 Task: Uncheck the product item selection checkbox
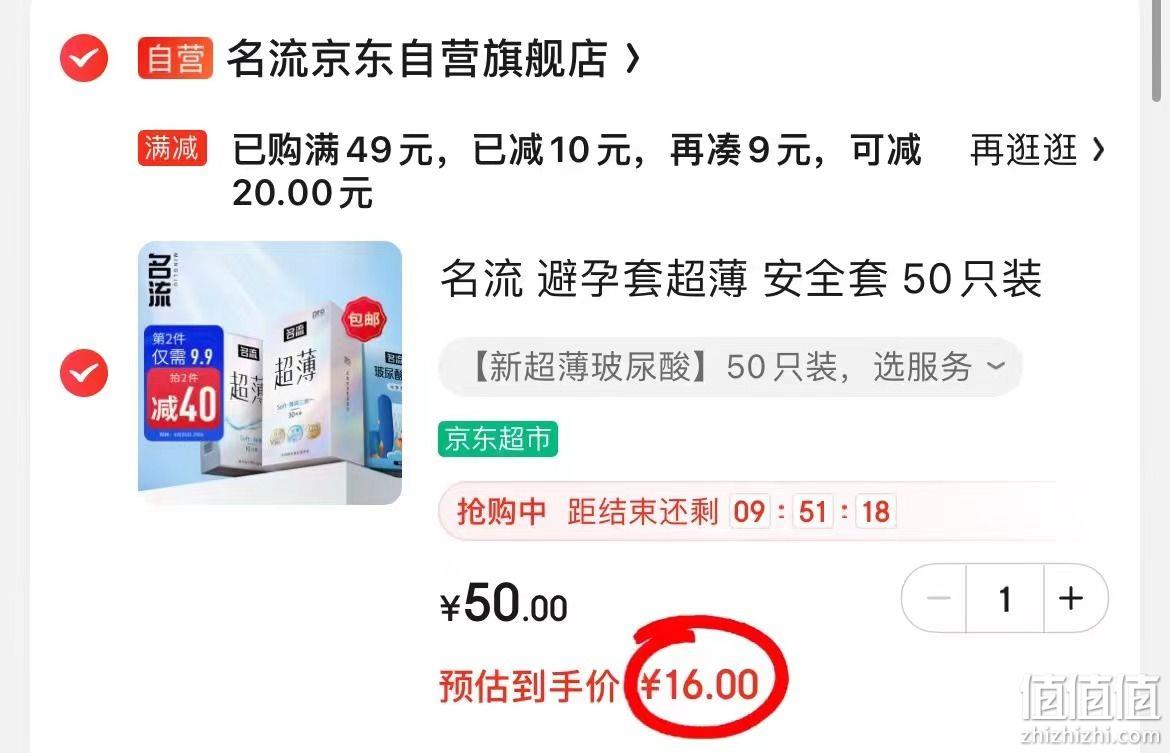[x=84, y=372]
